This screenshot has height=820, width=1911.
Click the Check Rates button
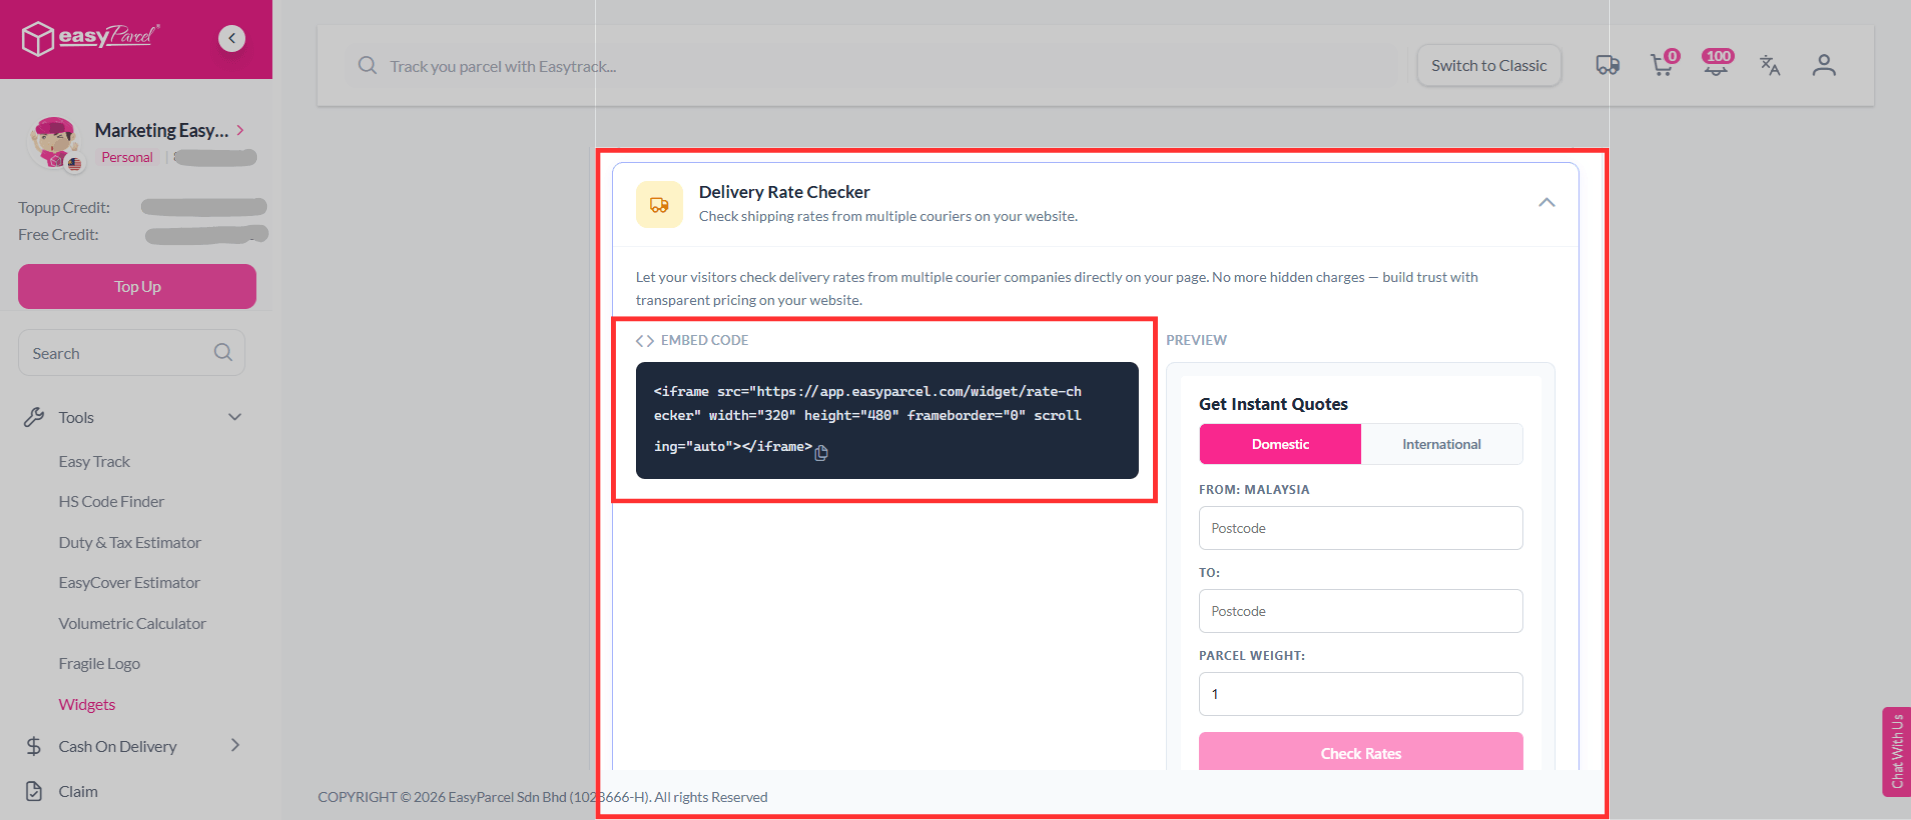coord(1361,752)
